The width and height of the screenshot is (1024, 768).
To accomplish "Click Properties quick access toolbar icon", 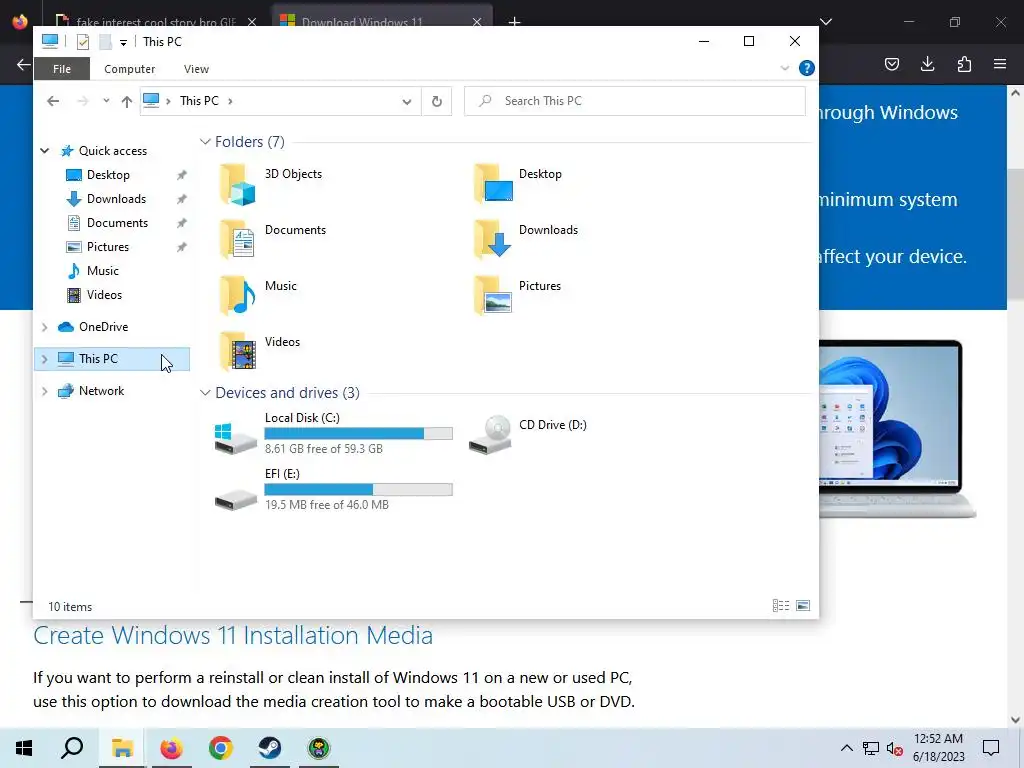I will [x=83, y=42].
